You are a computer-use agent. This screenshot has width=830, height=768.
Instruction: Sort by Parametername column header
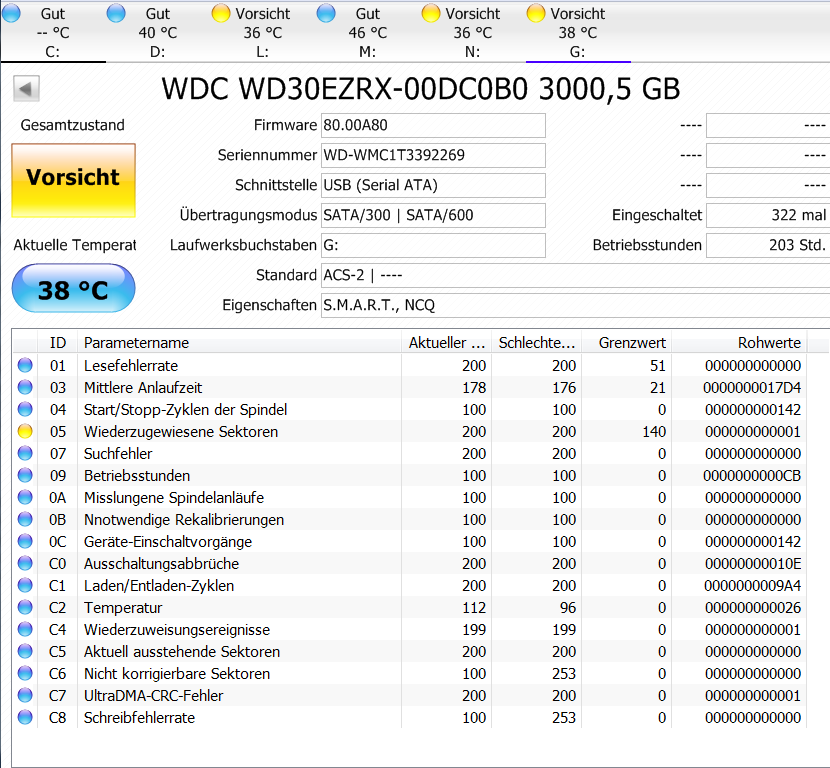239,342
